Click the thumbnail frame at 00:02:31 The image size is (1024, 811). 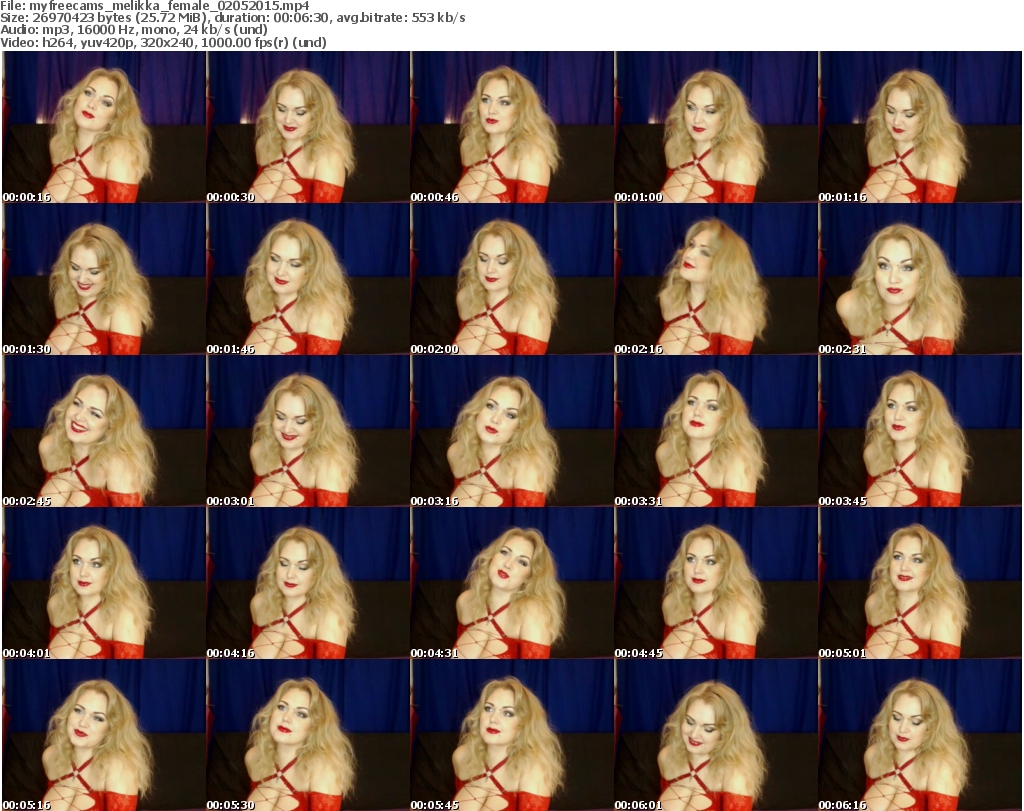920,279
